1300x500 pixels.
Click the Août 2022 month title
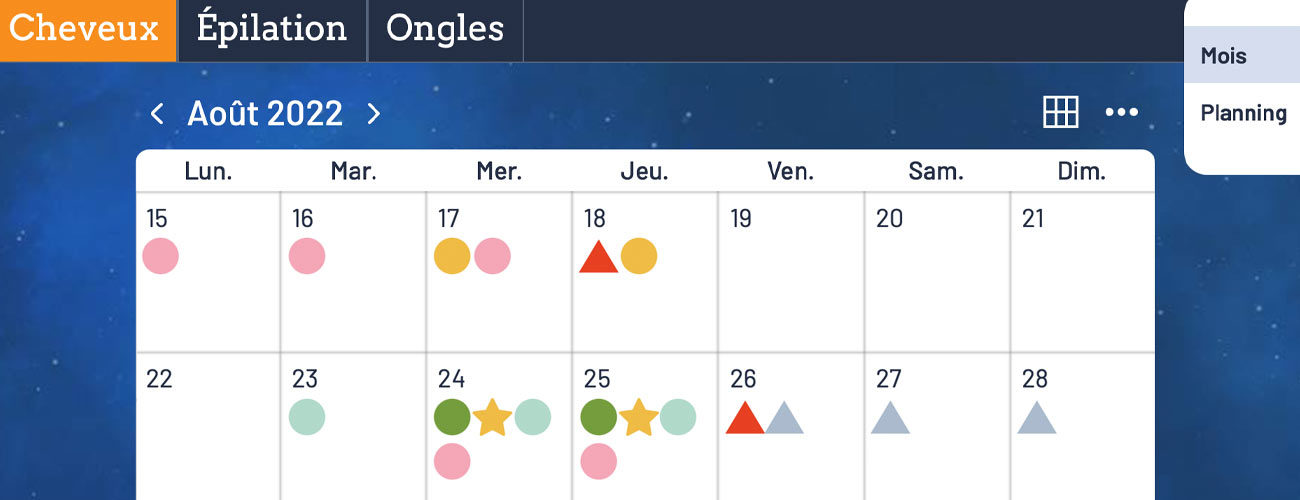click(265, 114)
